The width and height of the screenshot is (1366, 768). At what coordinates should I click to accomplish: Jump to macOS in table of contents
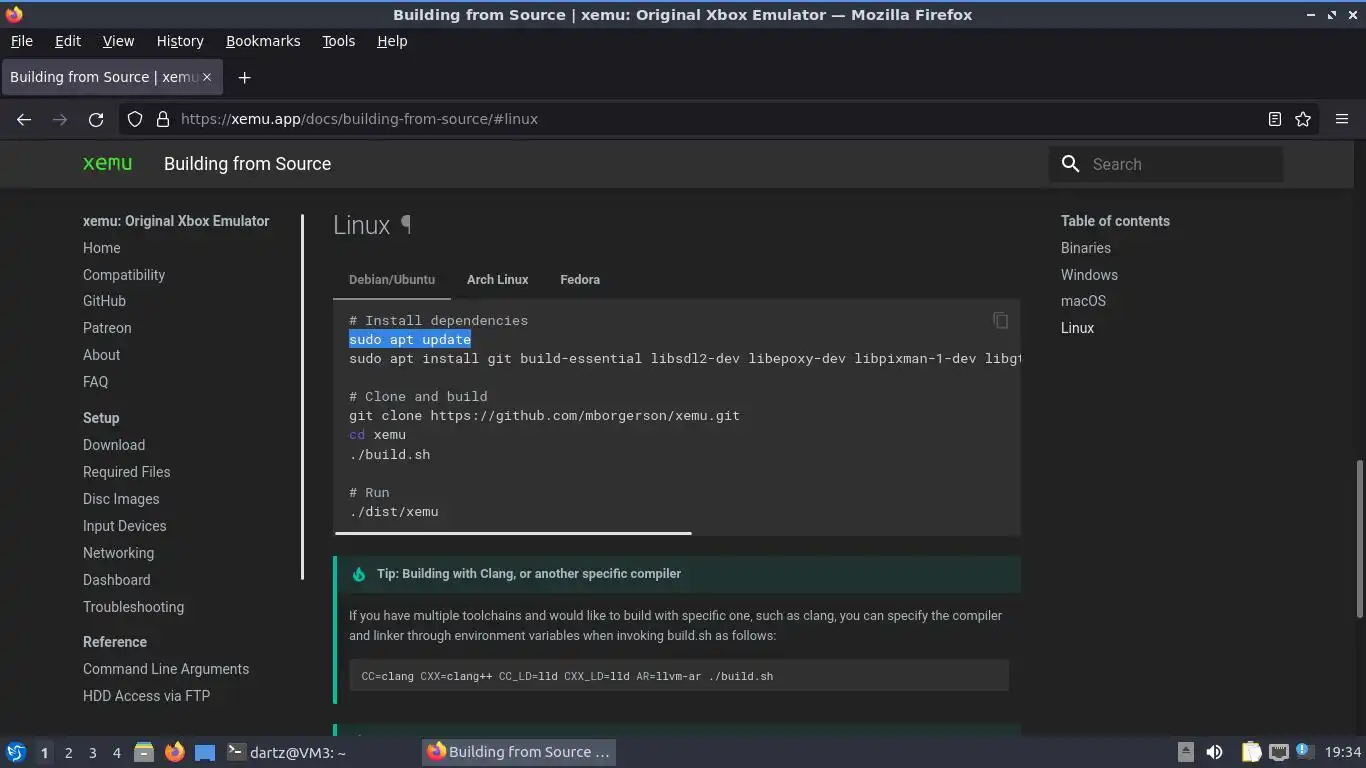point(1083,301)
